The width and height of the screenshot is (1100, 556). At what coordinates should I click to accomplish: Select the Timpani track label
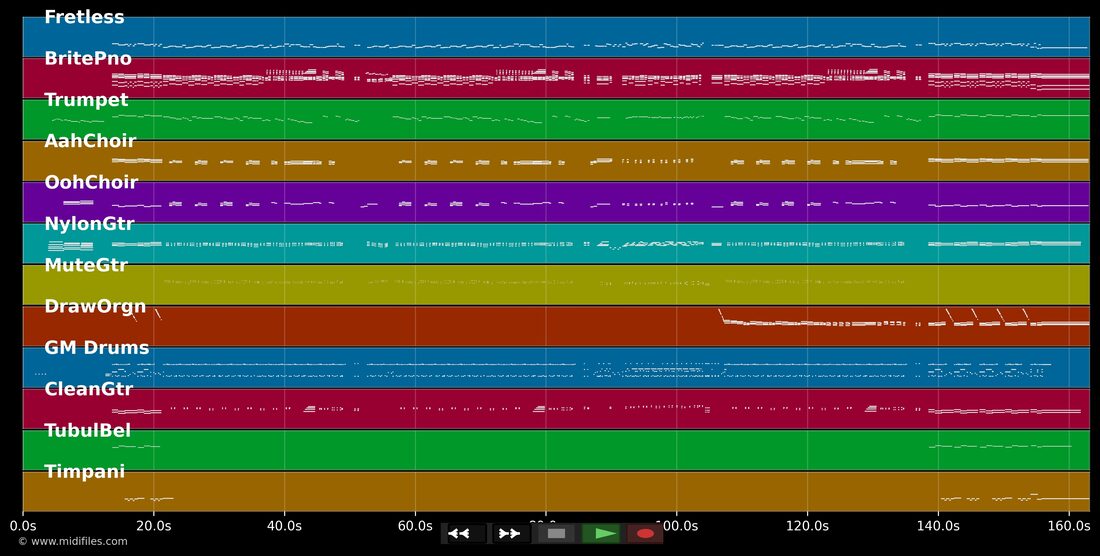click(84, 472)
